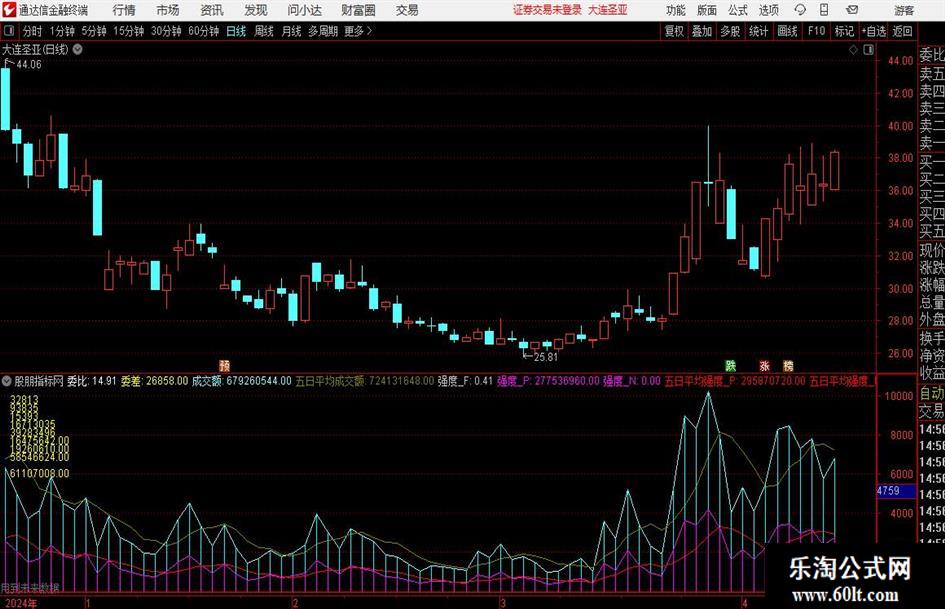Open the 公式 menu

pos(738,10)
